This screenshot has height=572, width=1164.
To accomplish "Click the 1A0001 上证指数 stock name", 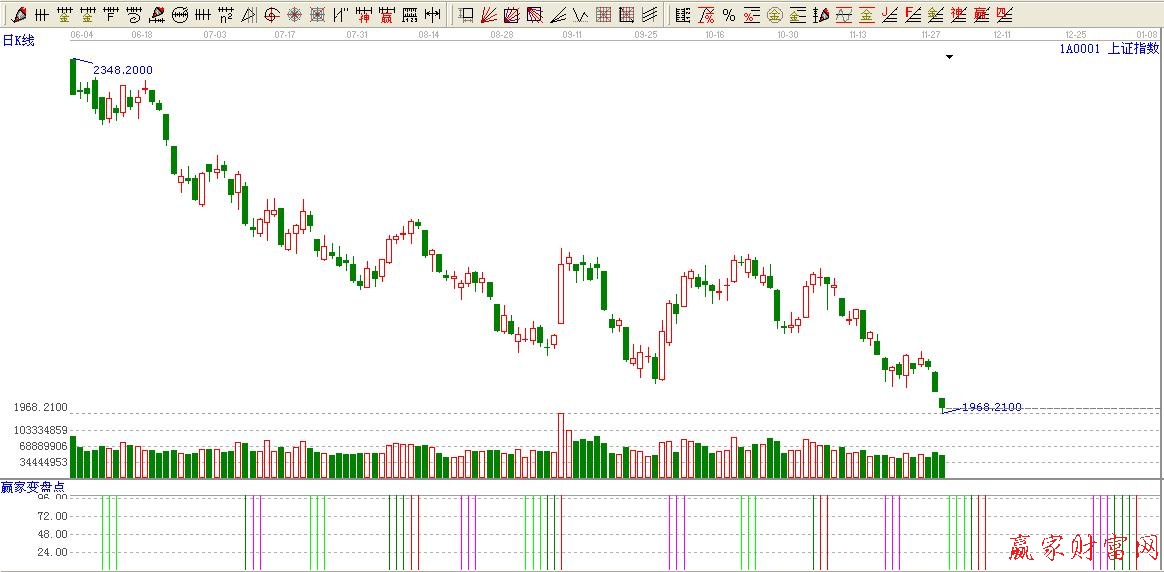I will [1108, 48].
